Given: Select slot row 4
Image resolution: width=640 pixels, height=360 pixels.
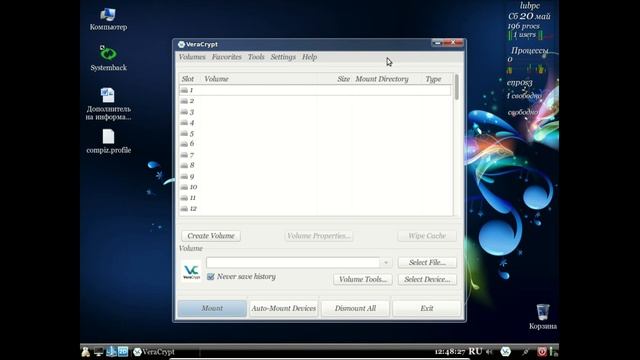Looking at the screenshot, I should tap(316, 123).
